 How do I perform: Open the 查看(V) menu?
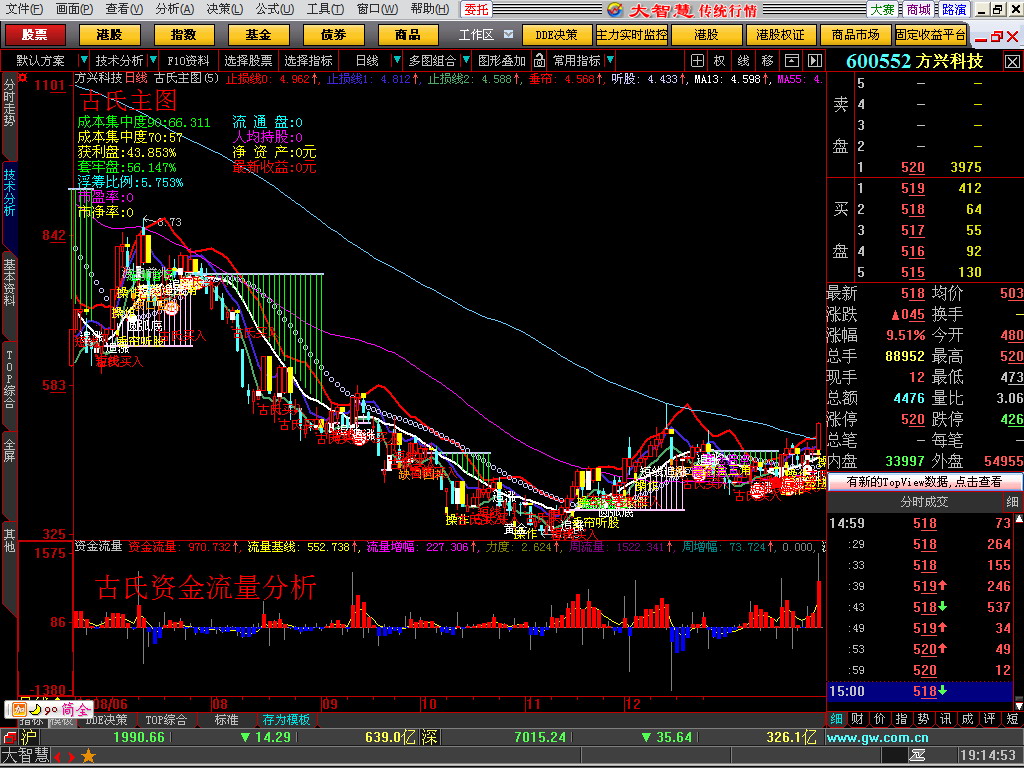124,9
